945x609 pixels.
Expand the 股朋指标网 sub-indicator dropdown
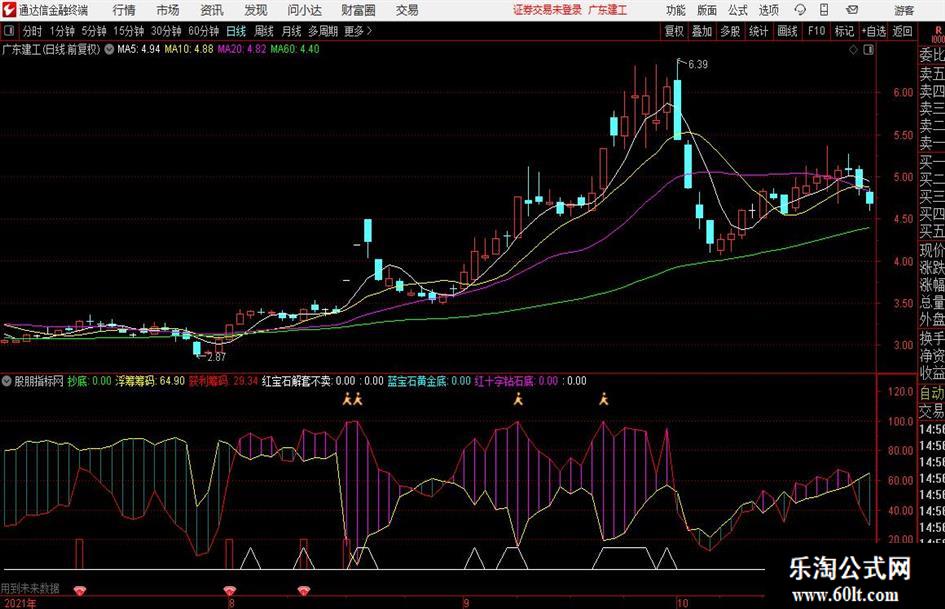coord(7,381)
